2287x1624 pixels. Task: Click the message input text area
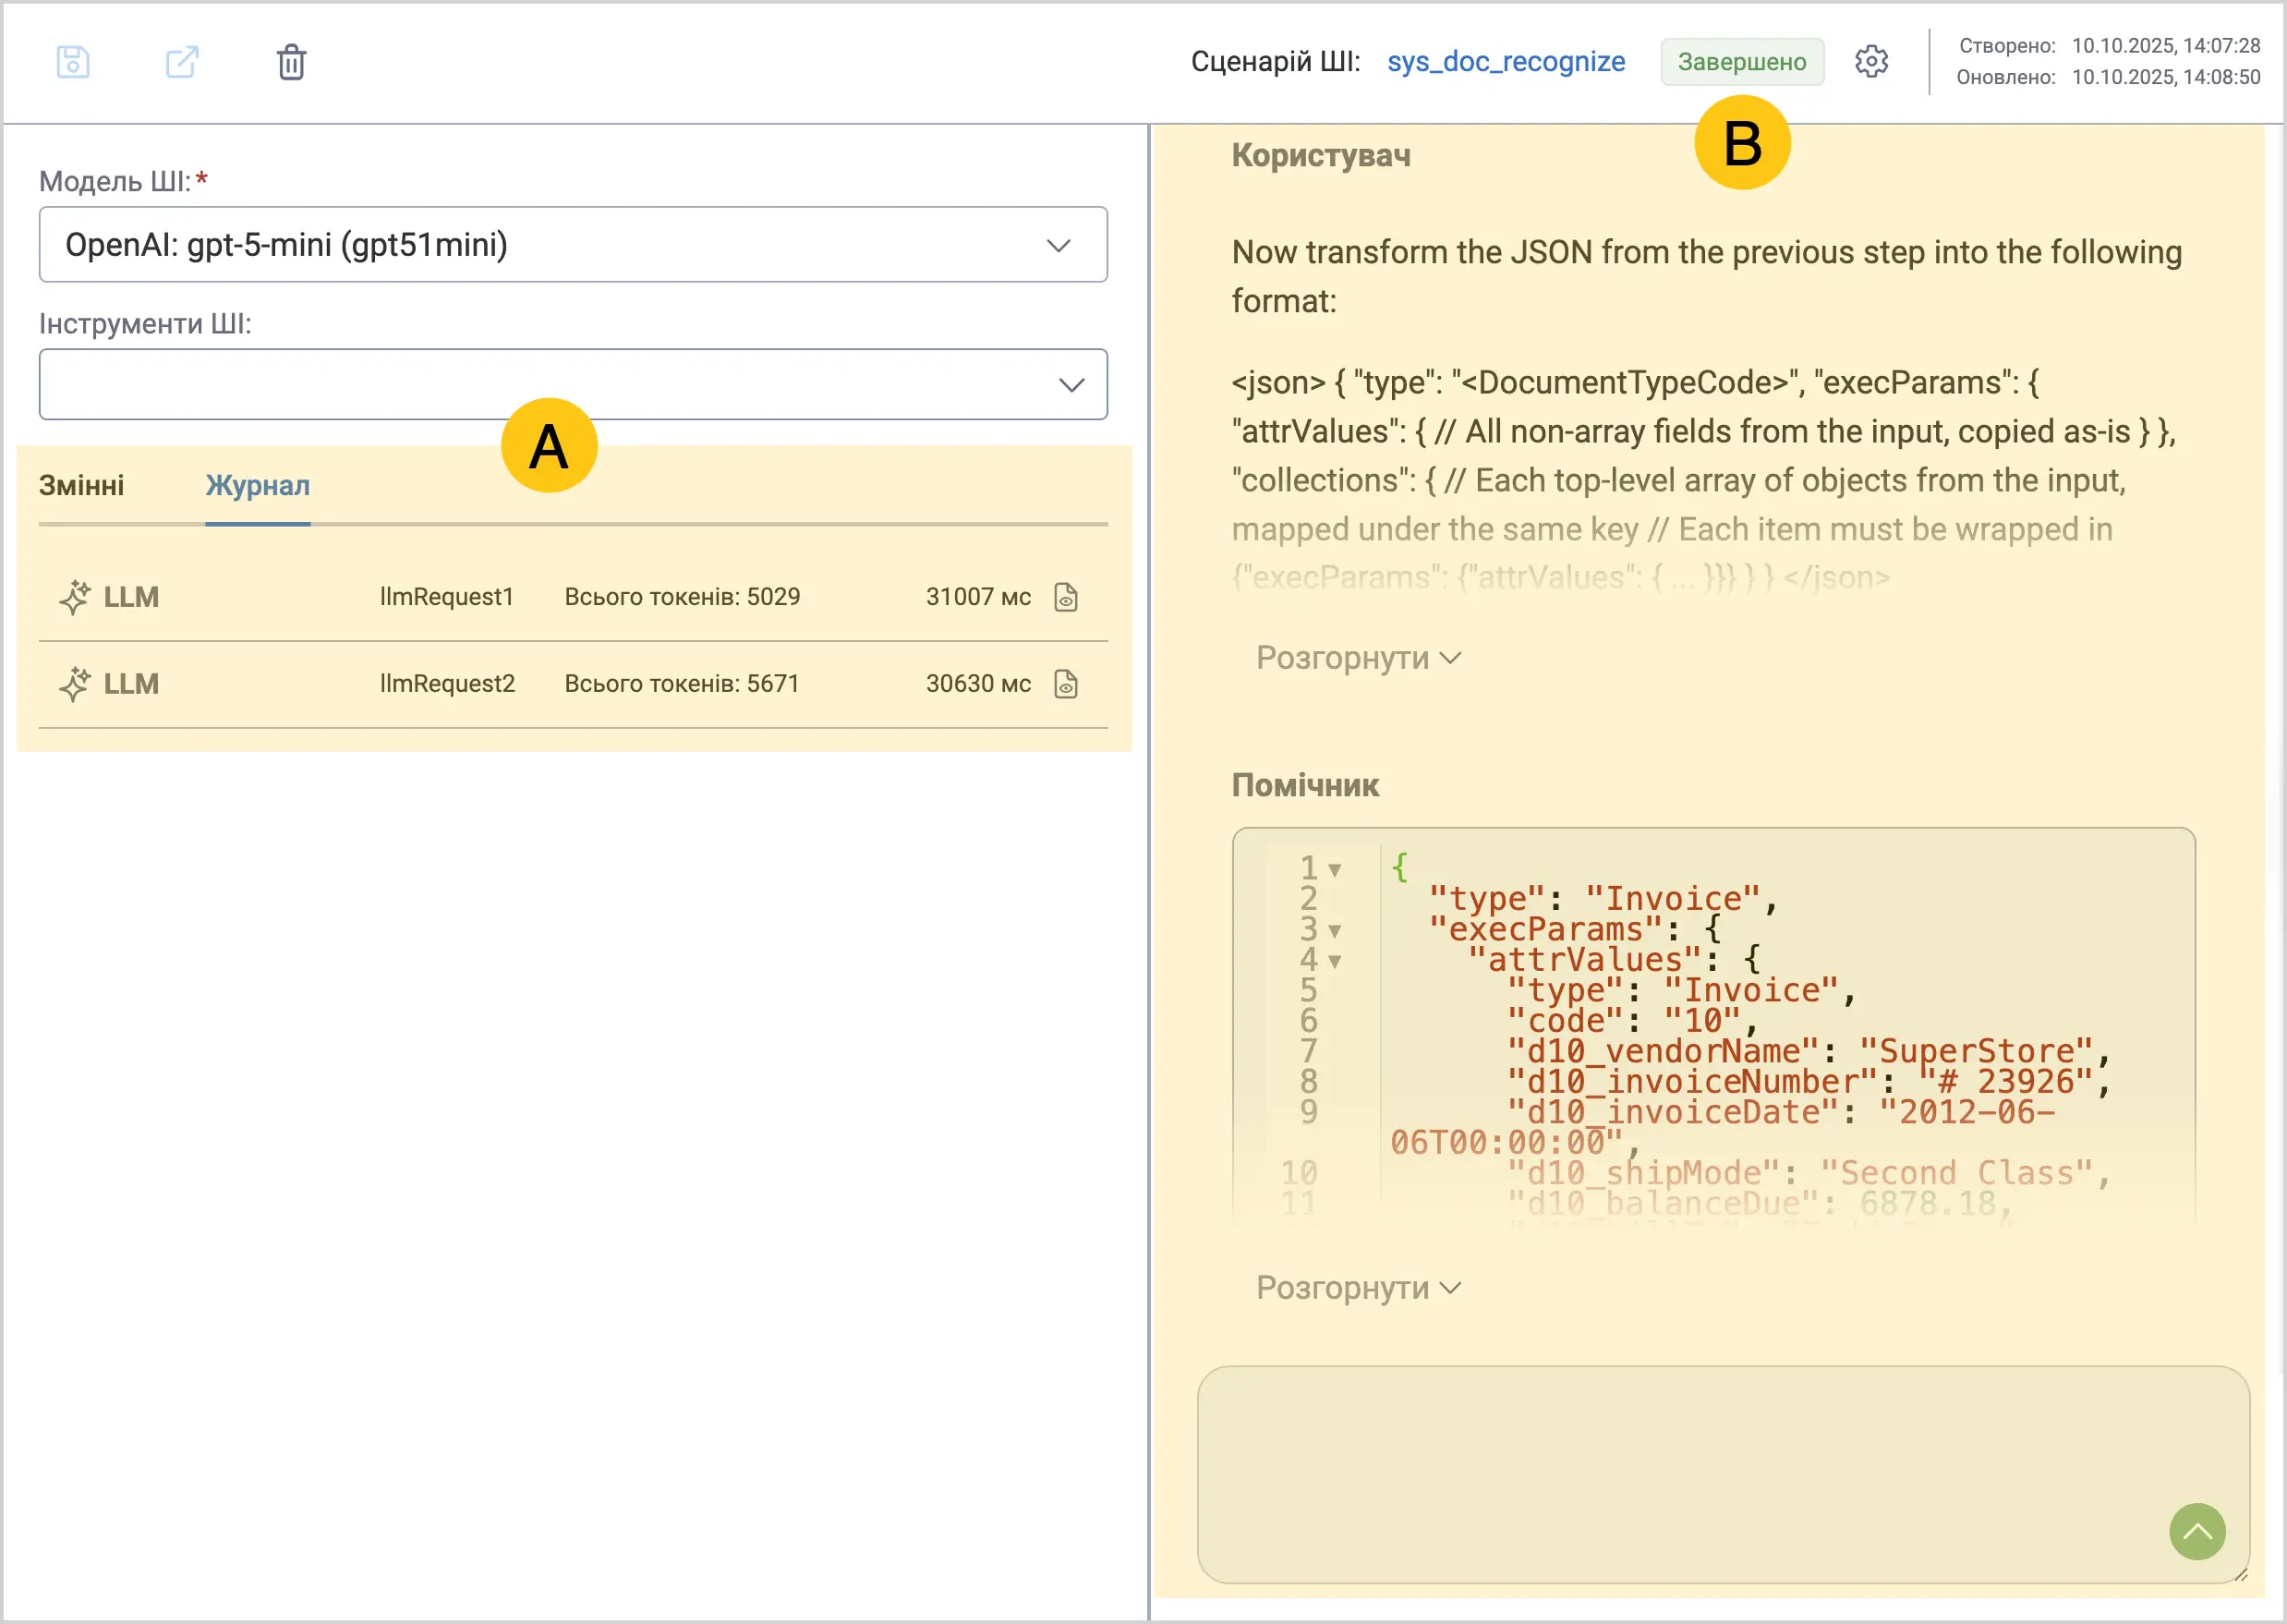[1723, 1475]
